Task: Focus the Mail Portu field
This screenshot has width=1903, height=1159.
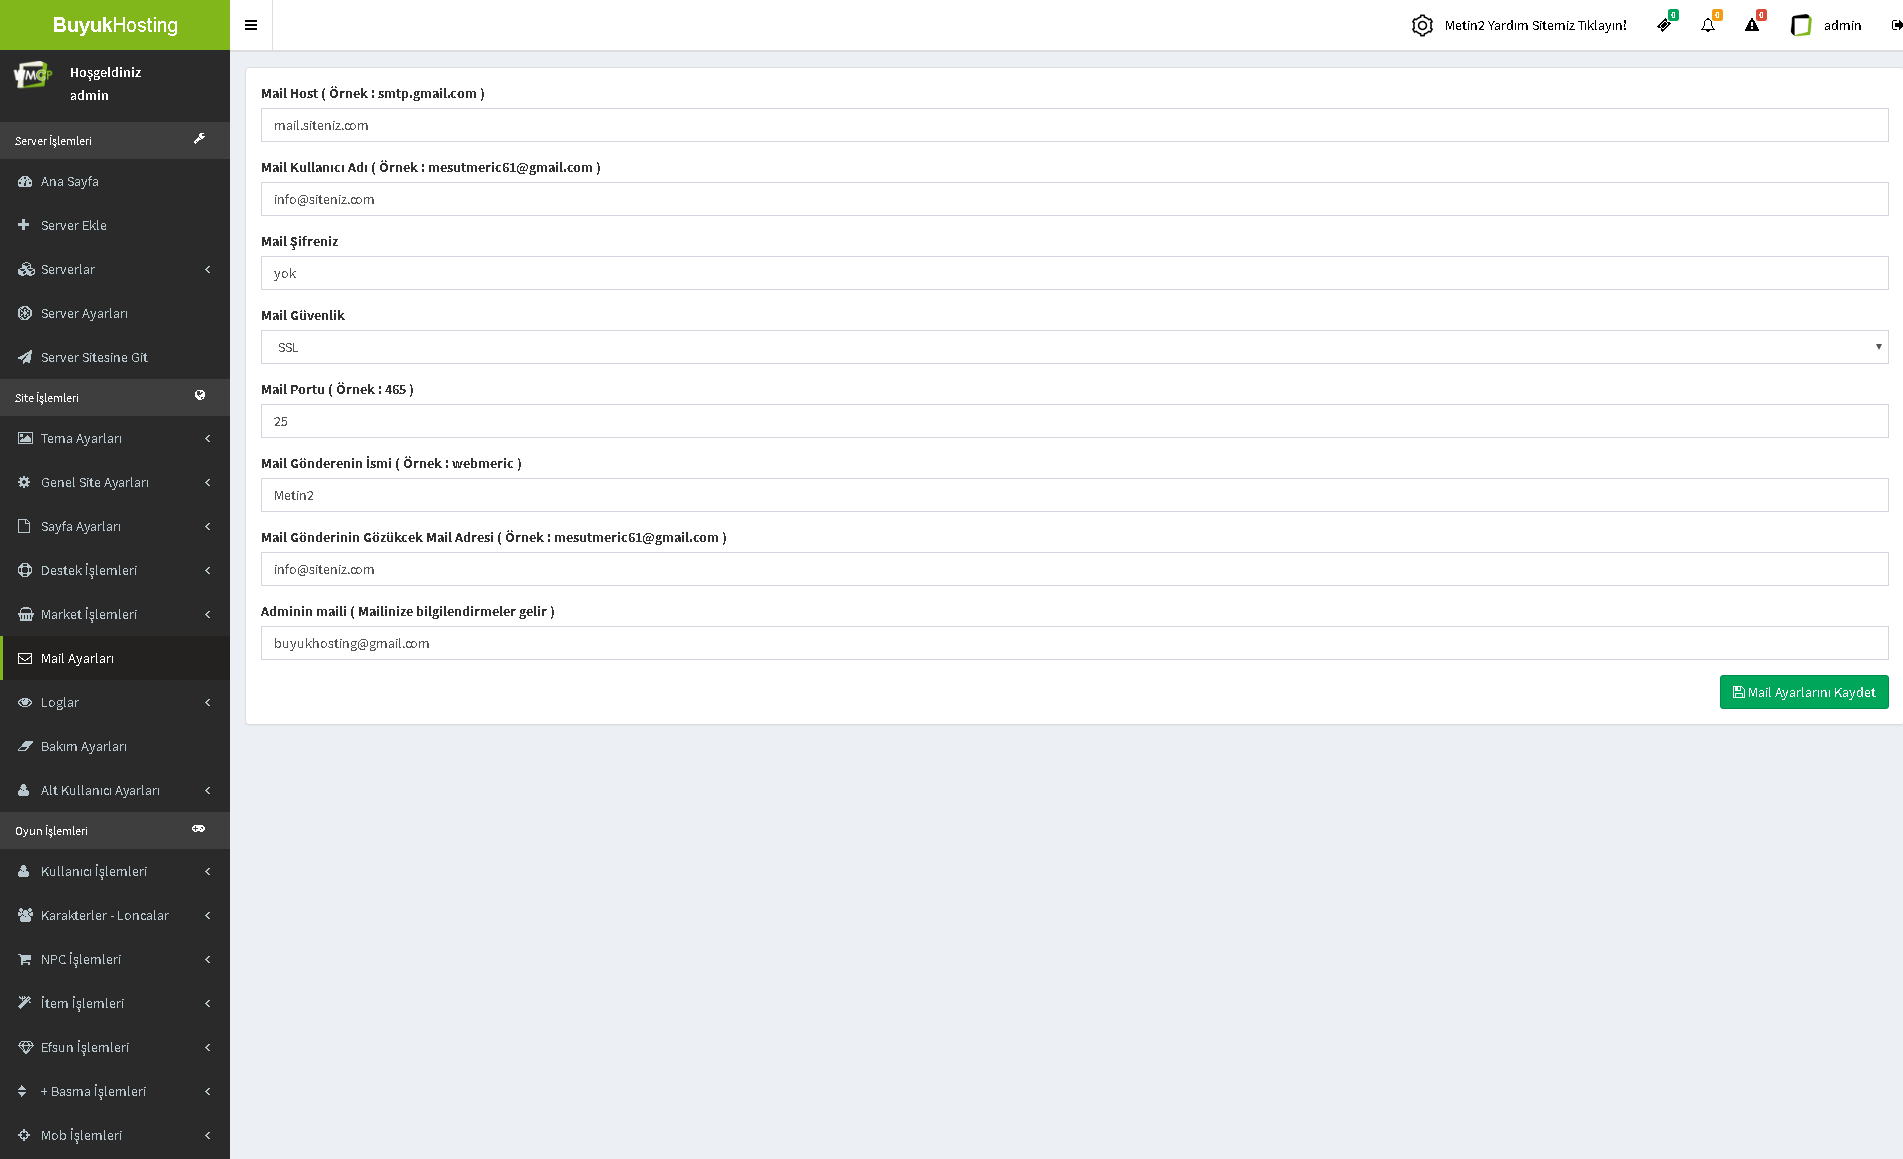Action: coord(1074,421)
